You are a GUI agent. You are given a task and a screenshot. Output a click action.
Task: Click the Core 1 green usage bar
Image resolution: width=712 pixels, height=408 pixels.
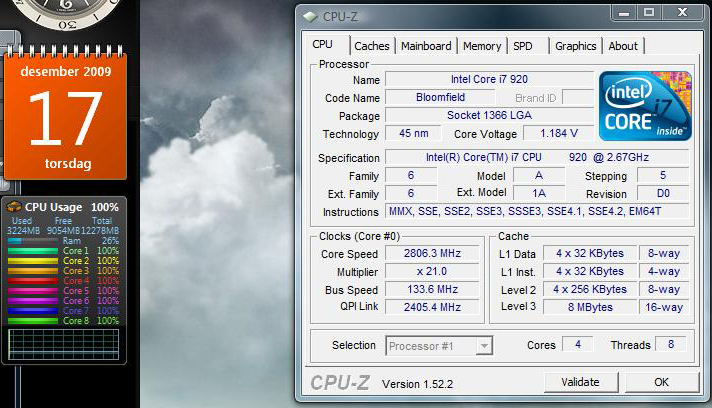pyautogui.click(x=33, y=251)
